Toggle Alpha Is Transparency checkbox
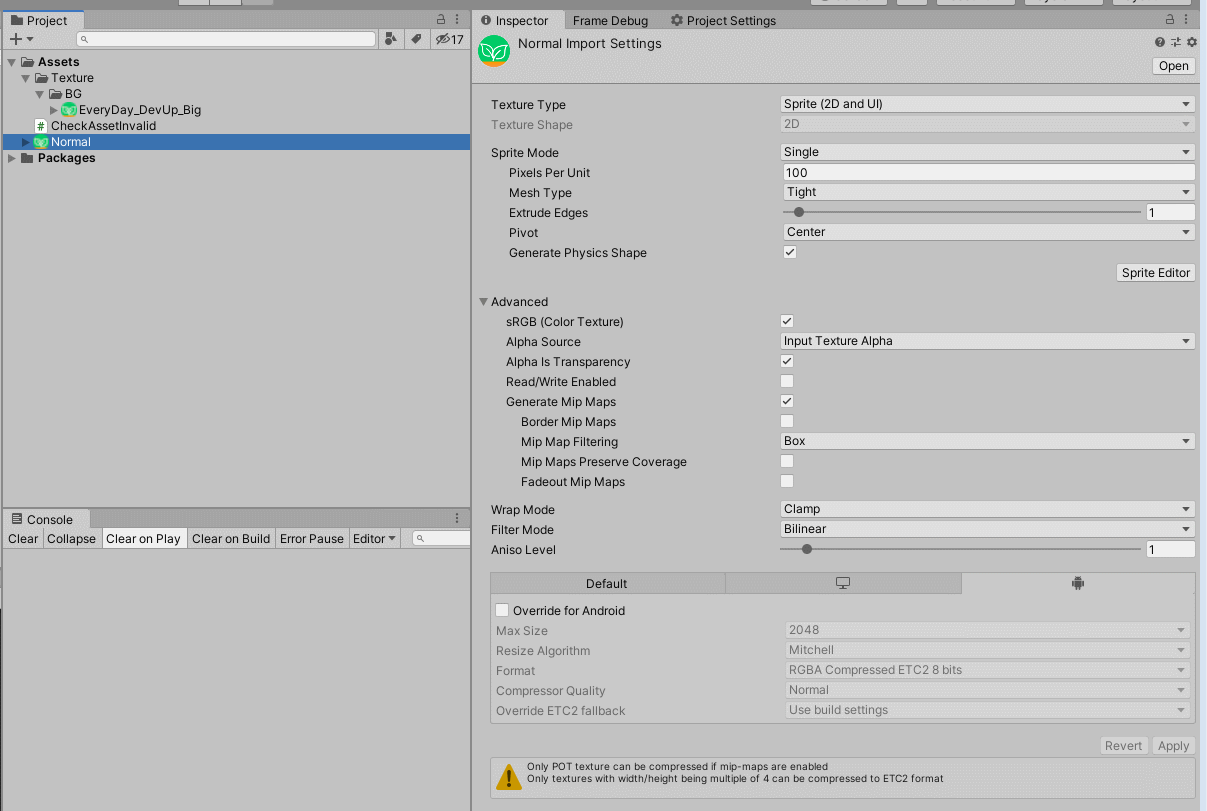This screenshot has width=1207, height=811. [787, 361]
